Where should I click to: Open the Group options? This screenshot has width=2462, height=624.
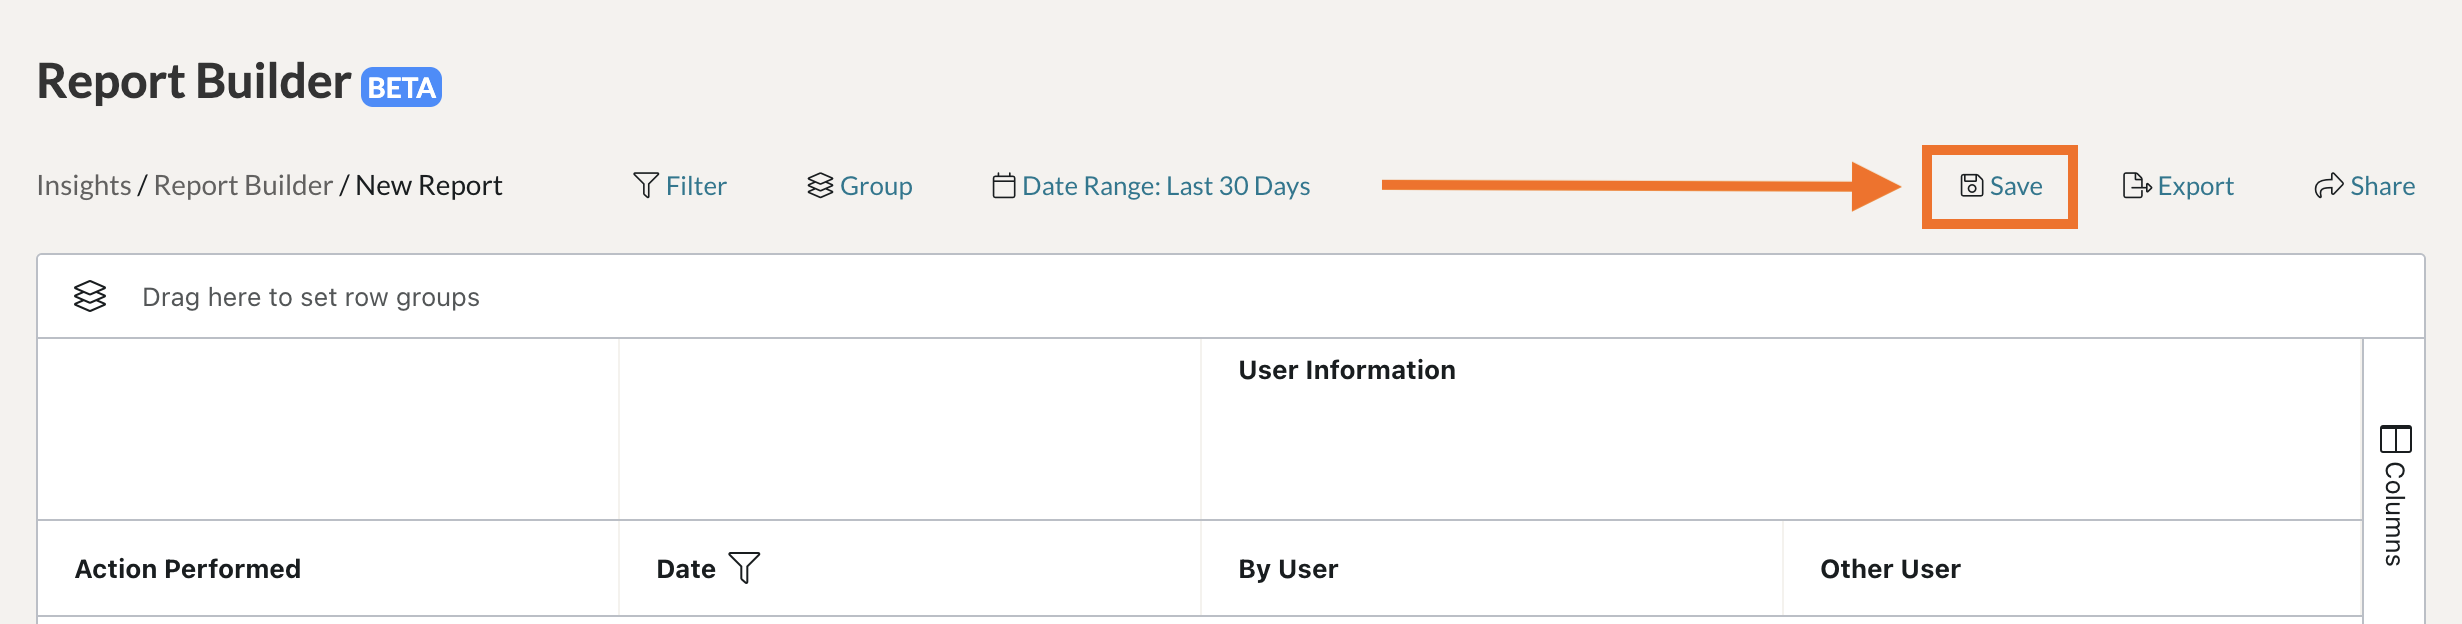click(x=875, y=186)
